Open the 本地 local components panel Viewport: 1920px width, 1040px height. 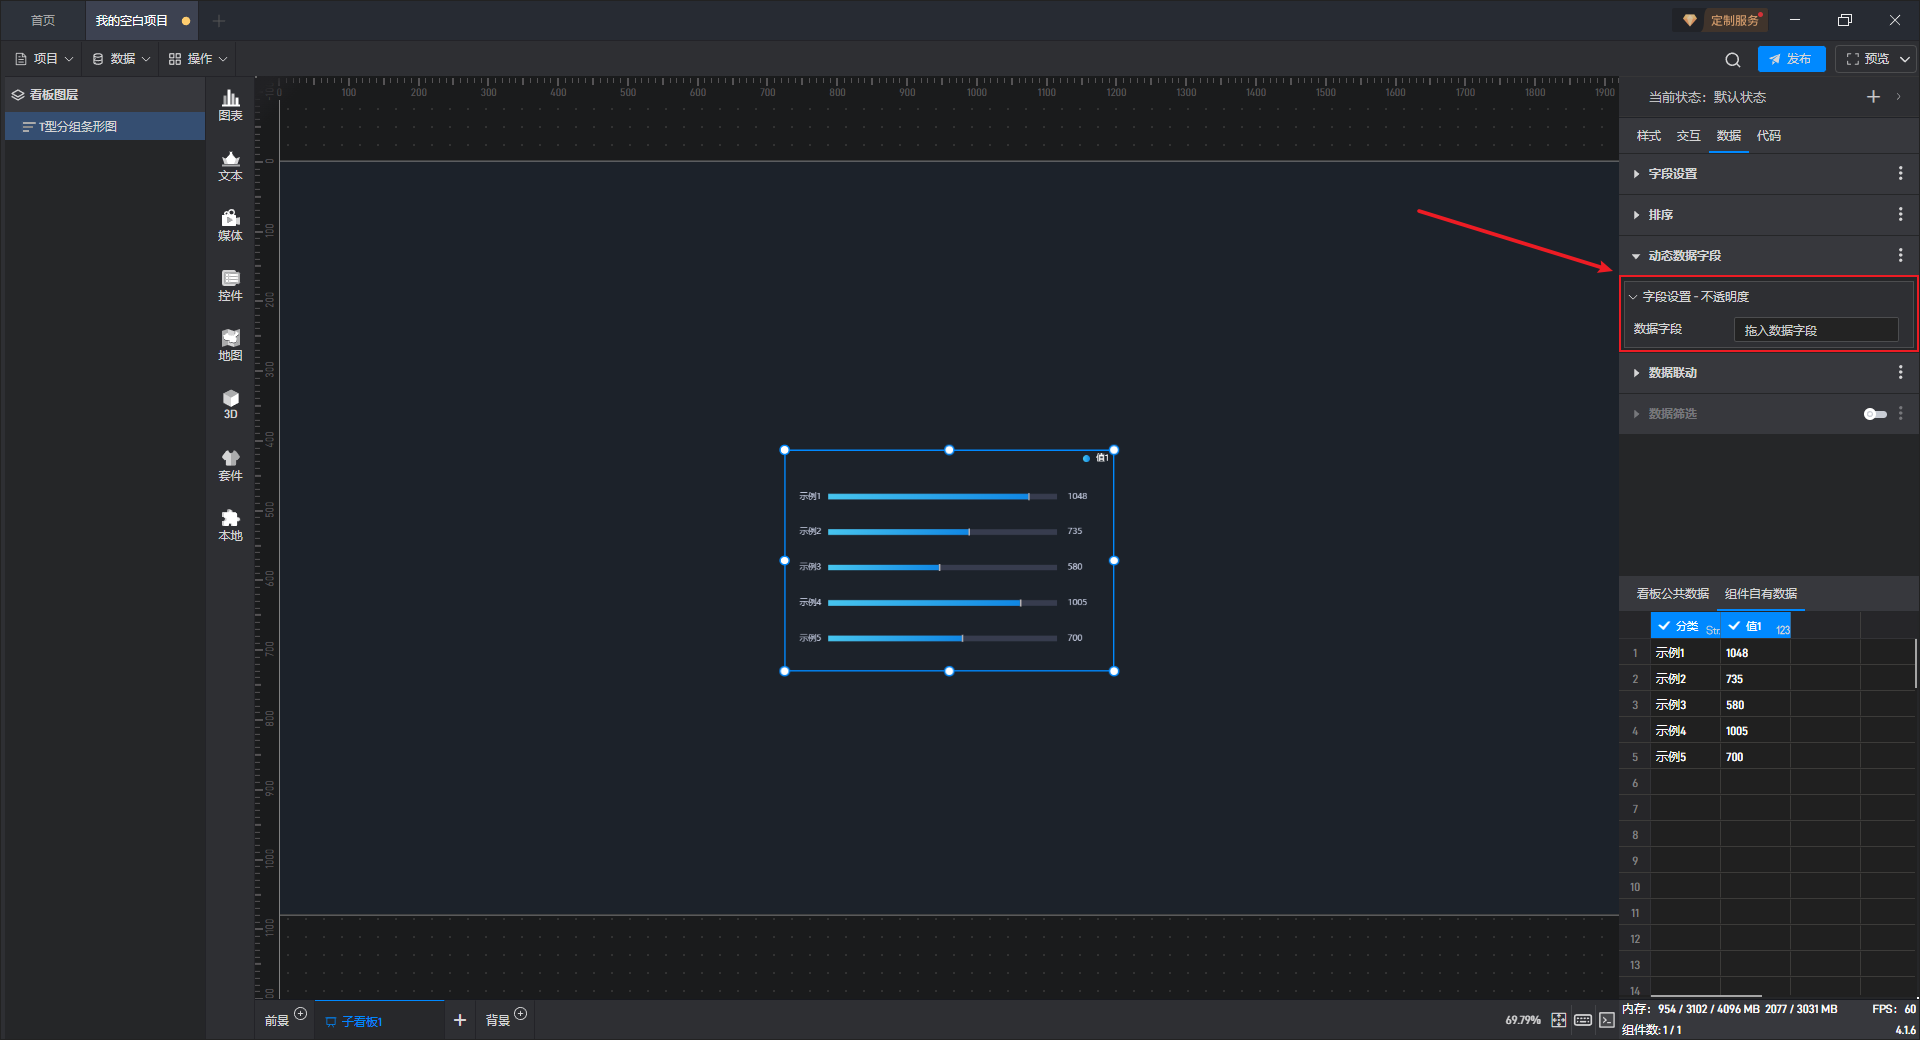pos(230,525)
